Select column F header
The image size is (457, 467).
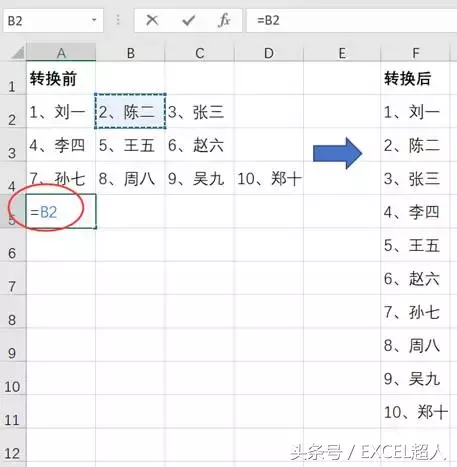click(416, 53)
